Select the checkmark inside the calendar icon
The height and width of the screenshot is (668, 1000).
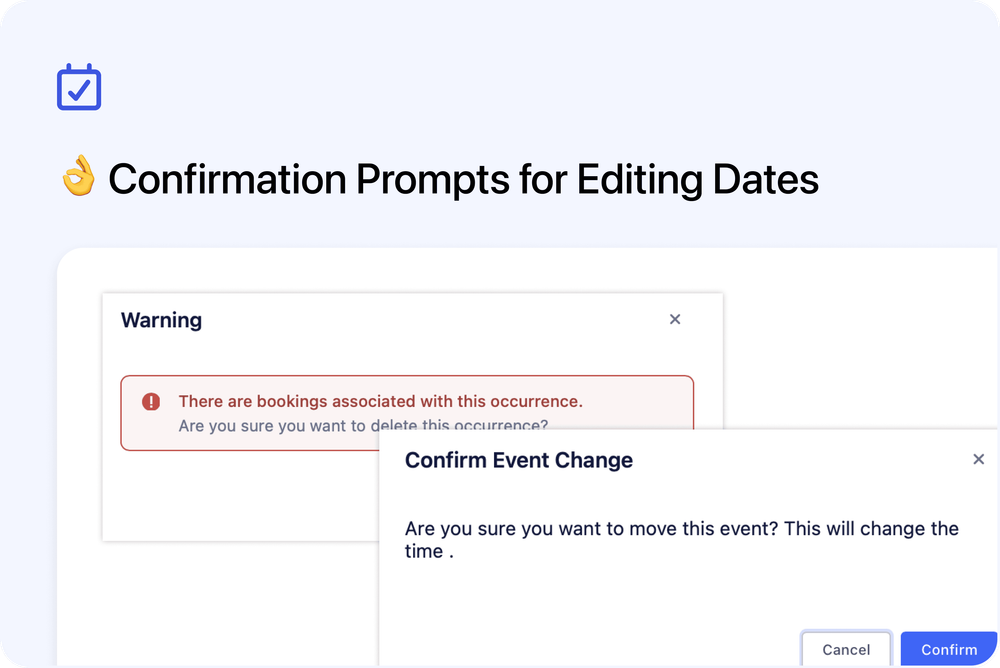point(78,89)
